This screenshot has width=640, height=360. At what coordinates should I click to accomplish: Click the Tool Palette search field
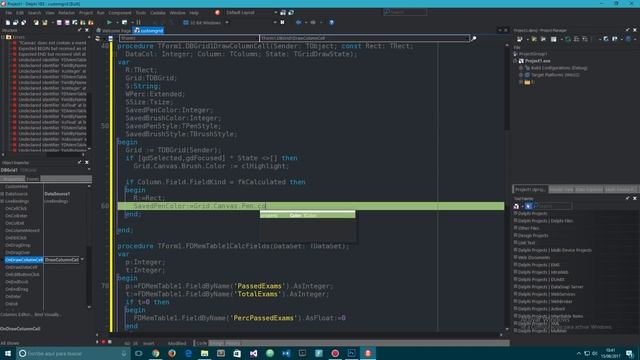[x=553, y=206]
